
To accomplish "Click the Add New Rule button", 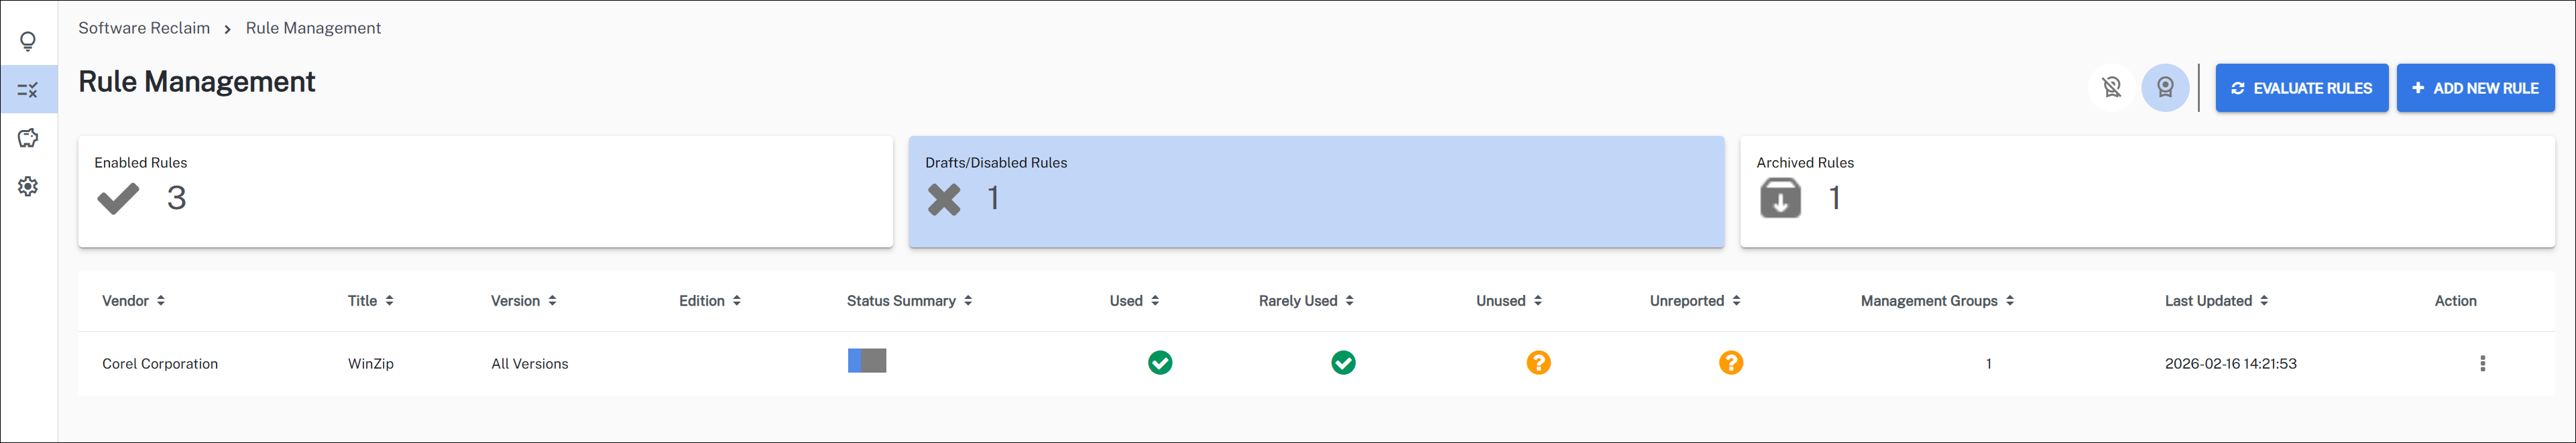I will [2475, 88].
